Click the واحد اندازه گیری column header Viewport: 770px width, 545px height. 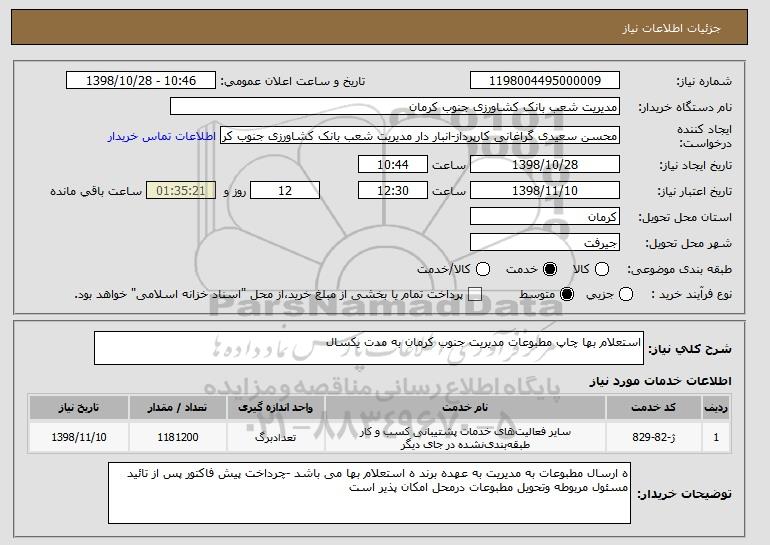tap(275, 408)
